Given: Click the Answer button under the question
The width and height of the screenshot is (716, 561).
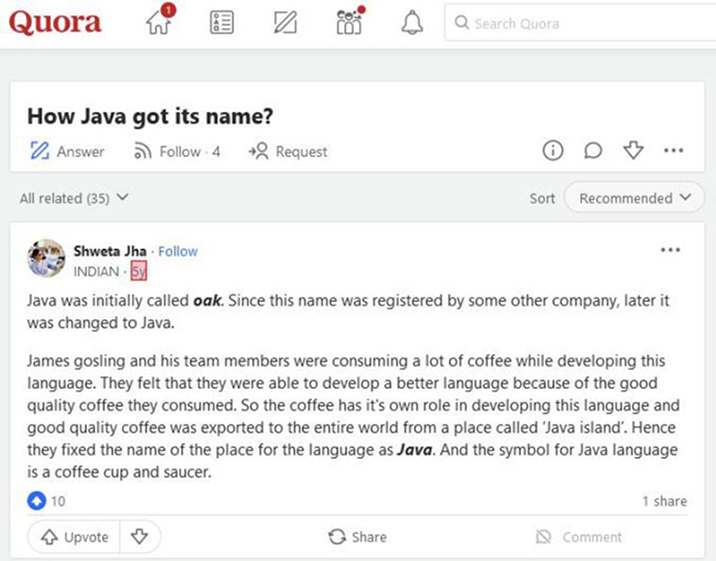Looking at the screenshot, I should tap(67, 152).
